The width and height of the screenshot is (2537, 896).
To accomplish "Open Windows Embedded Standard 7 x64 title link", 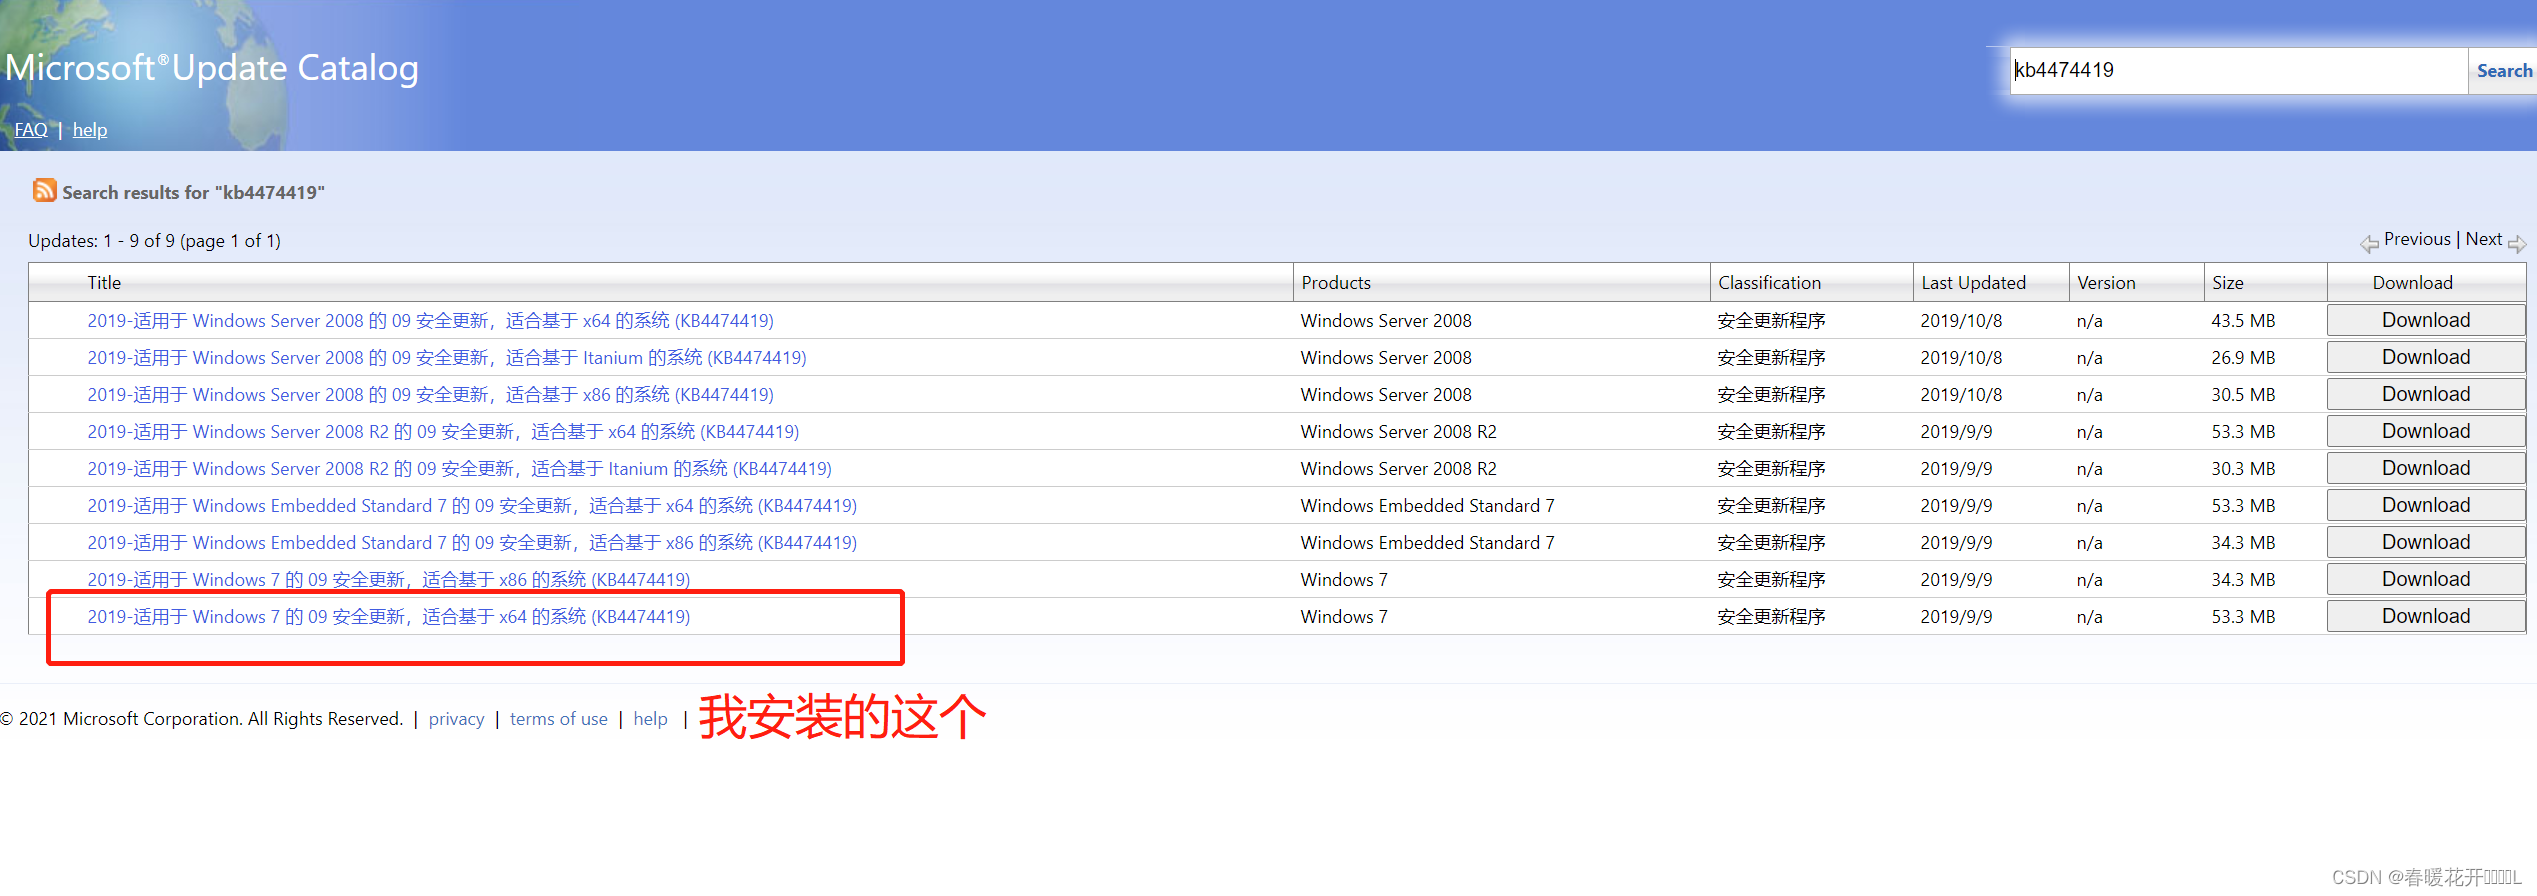I will (x=472, y=506).
